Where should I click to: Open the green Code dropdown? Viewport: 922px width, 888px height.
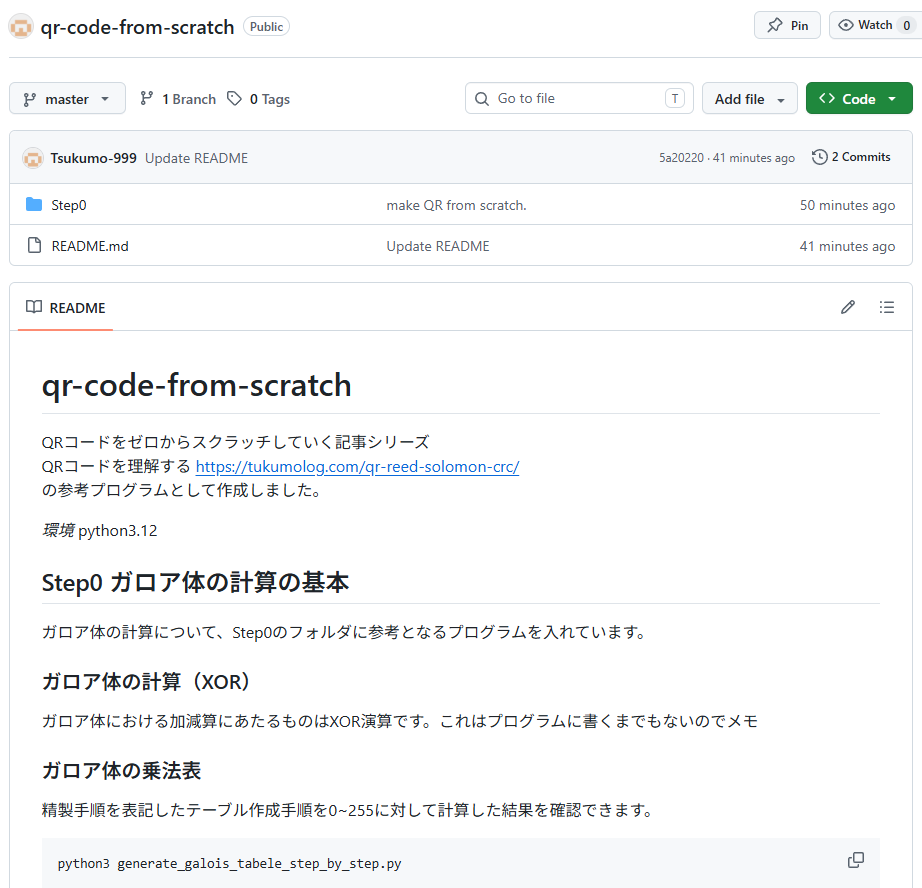point(858,99)
